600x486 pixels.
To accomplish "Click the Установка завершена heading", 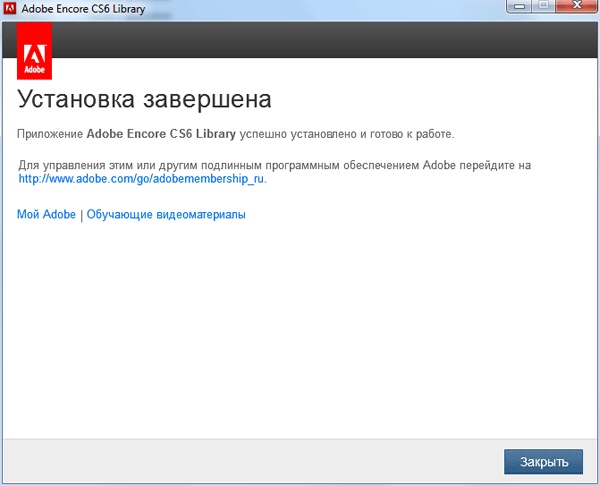I will 144,99.
